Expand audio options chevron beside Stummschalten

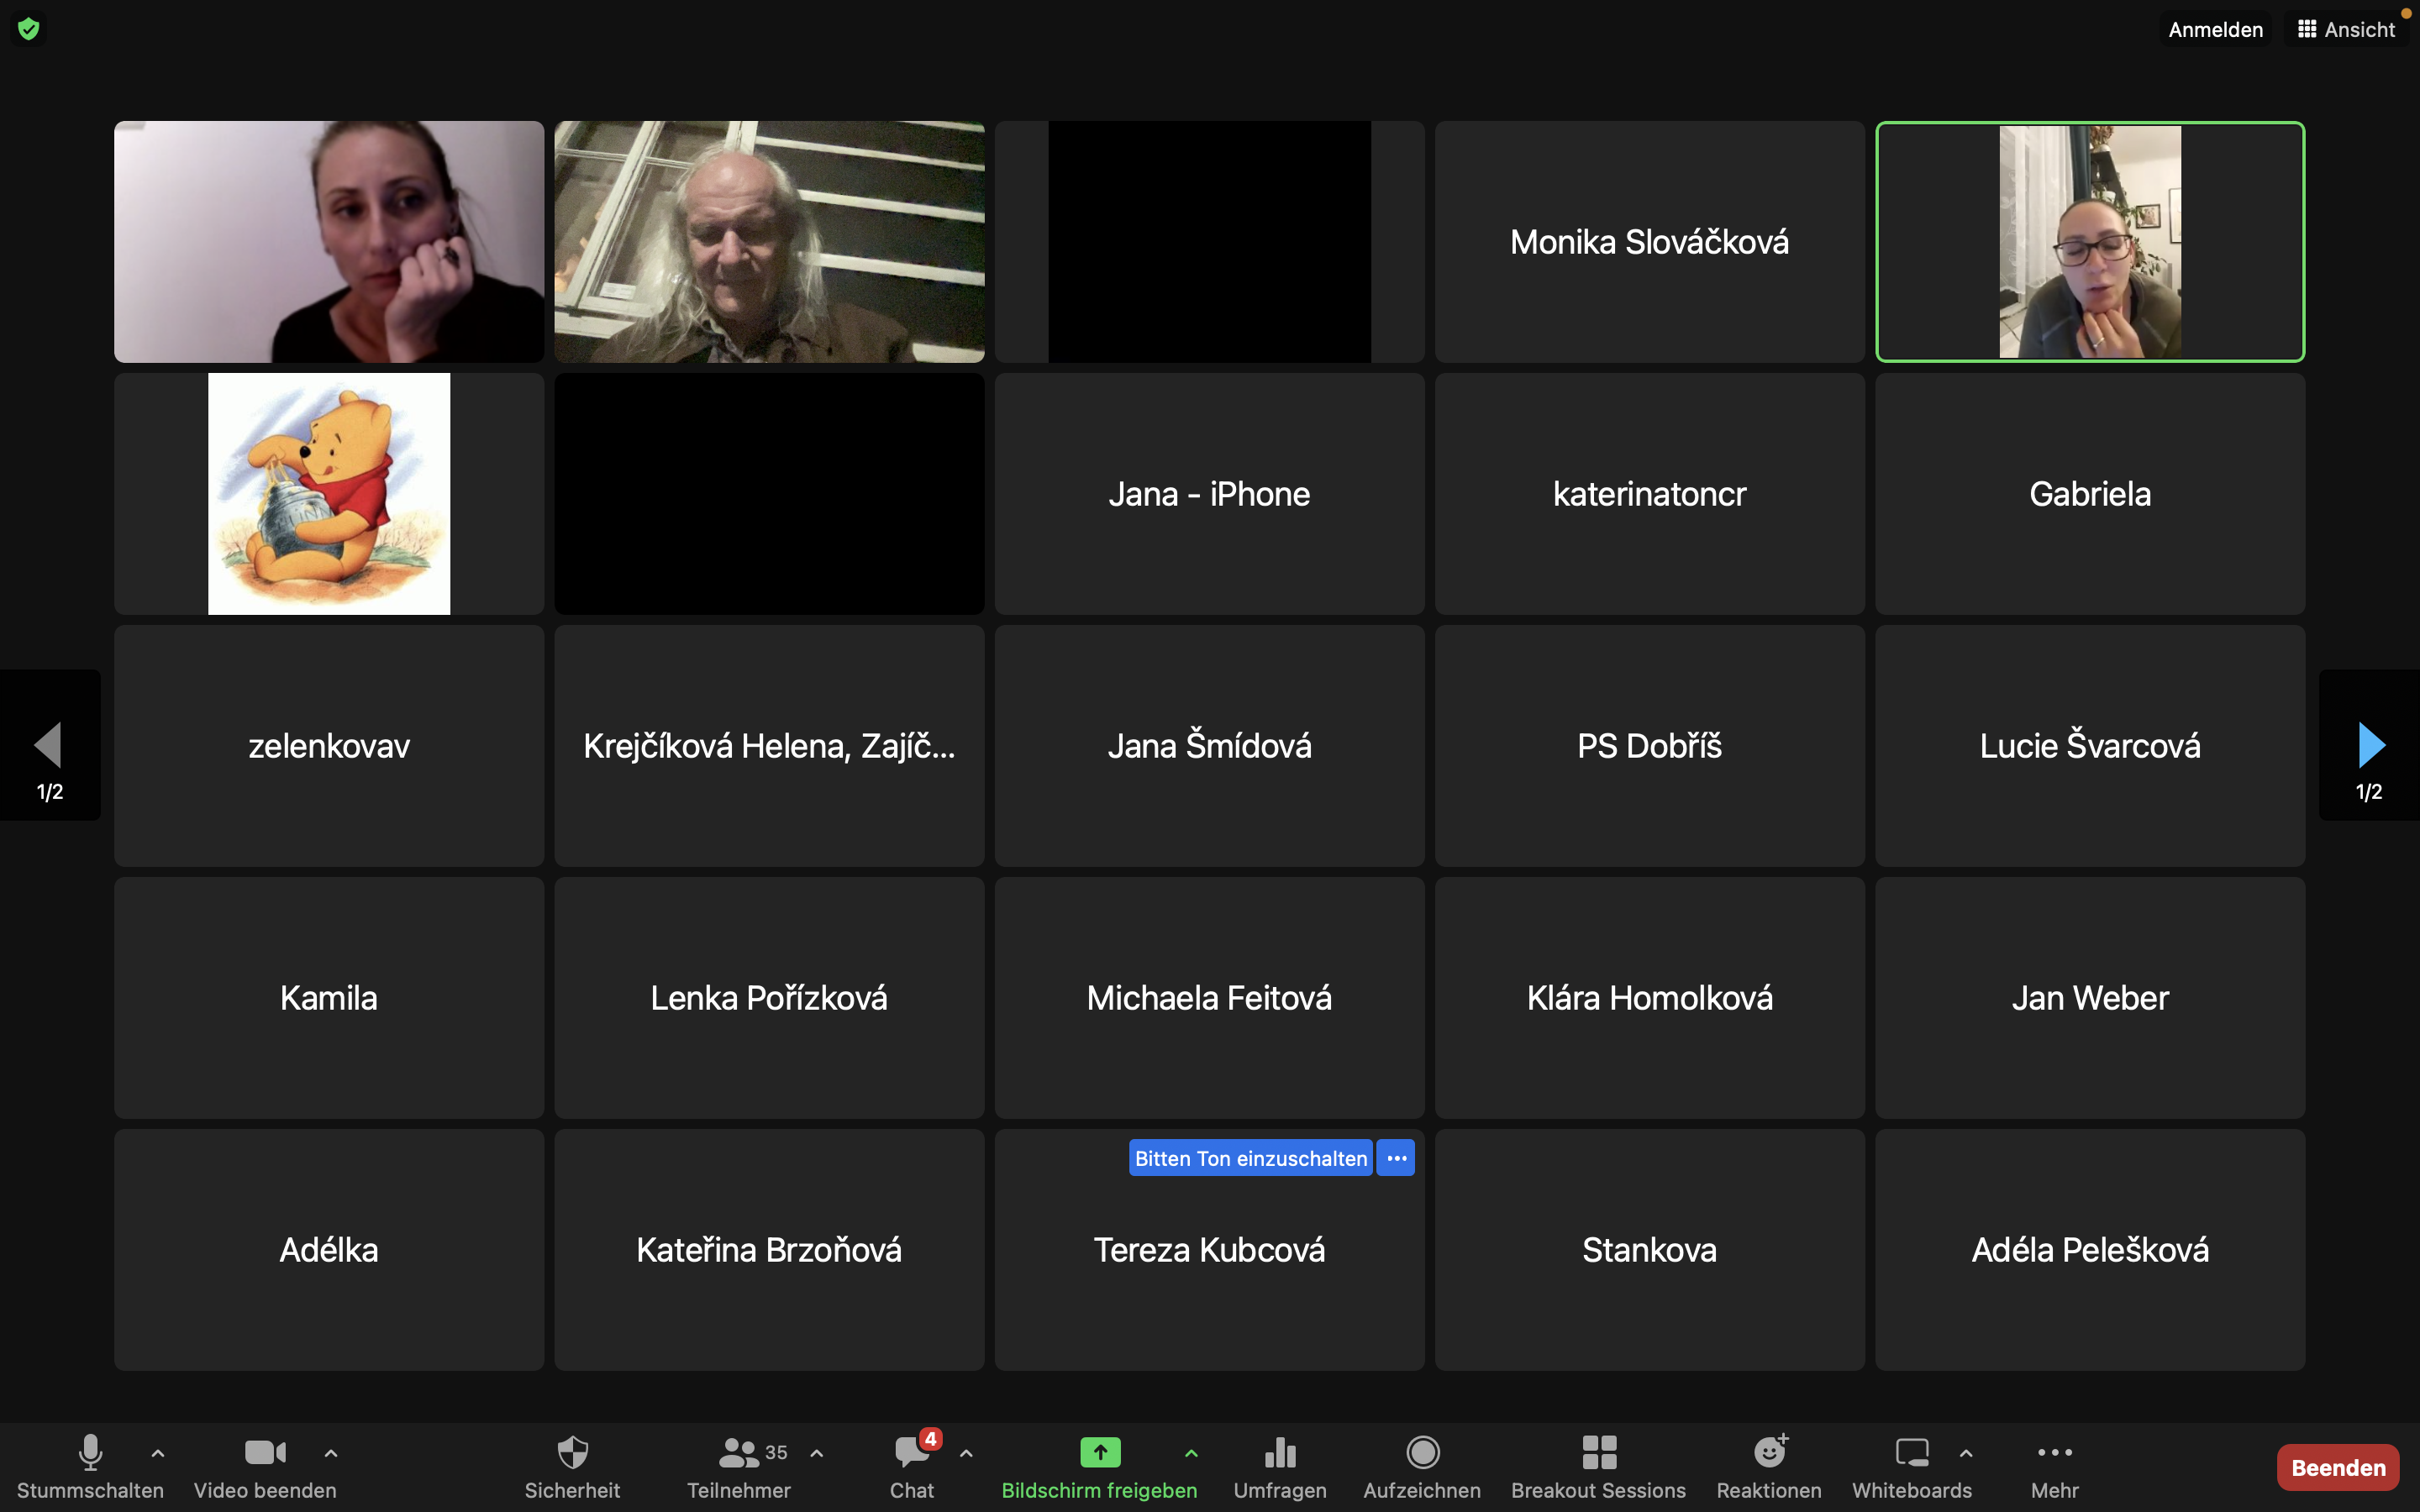click(x=158, y=1453)
